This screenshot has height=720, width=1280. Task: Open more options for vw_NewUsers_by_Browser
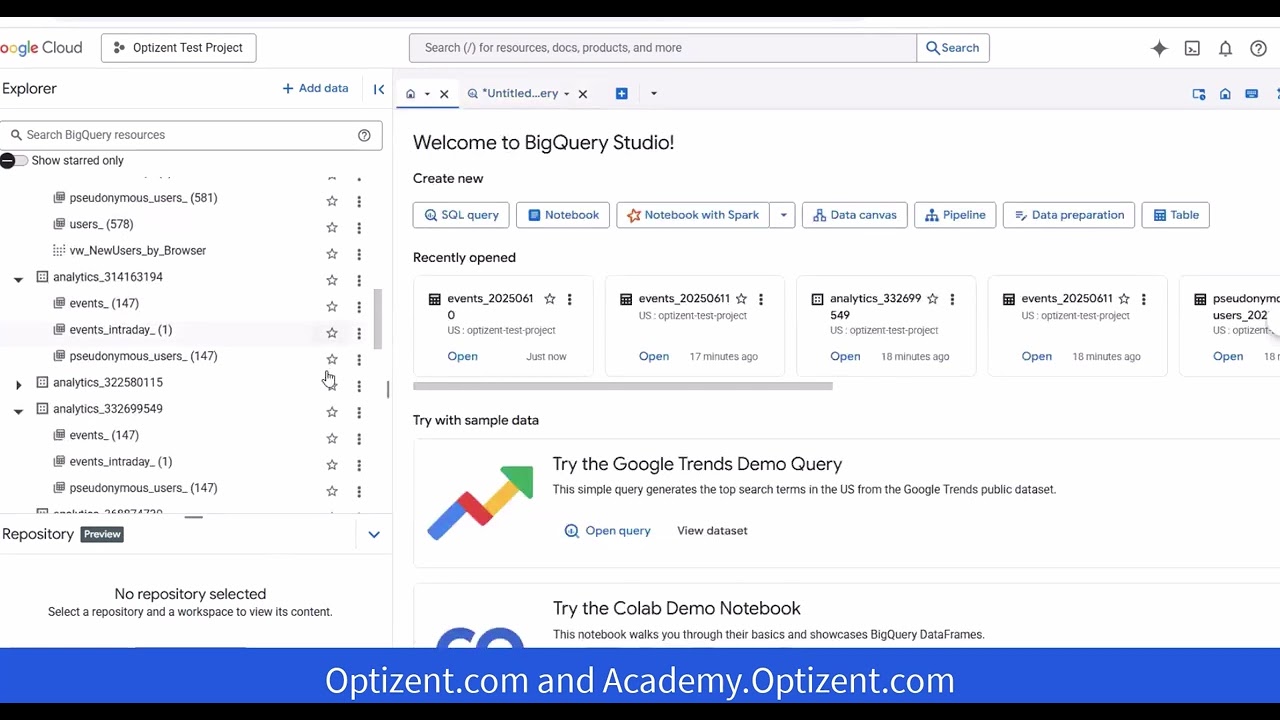coord(359,254)
